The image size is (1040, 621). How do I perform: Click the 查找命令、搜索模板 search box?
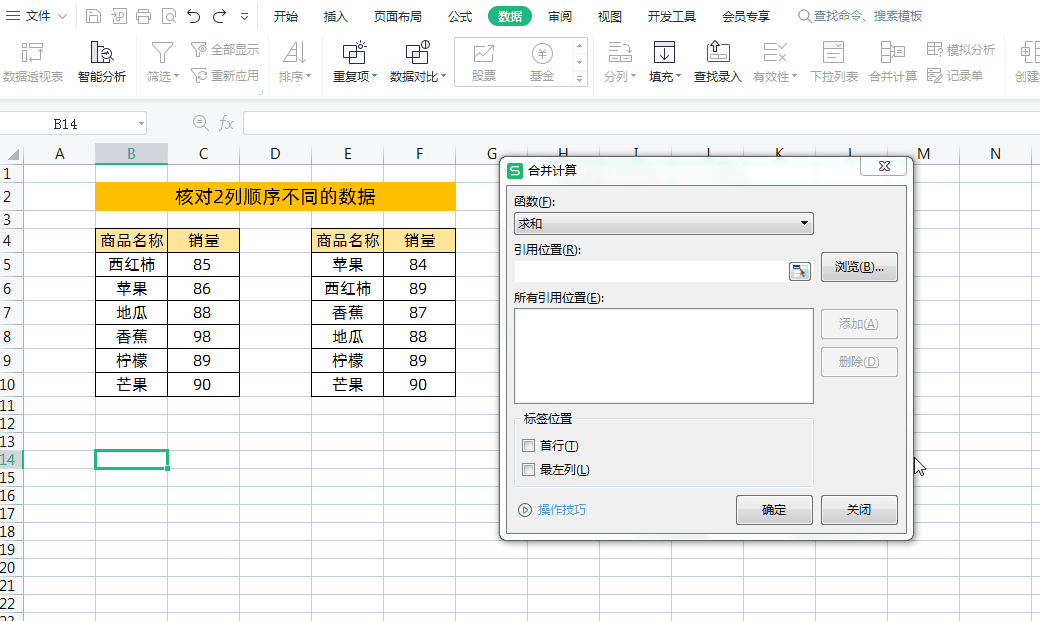click(x=860, y=16)
